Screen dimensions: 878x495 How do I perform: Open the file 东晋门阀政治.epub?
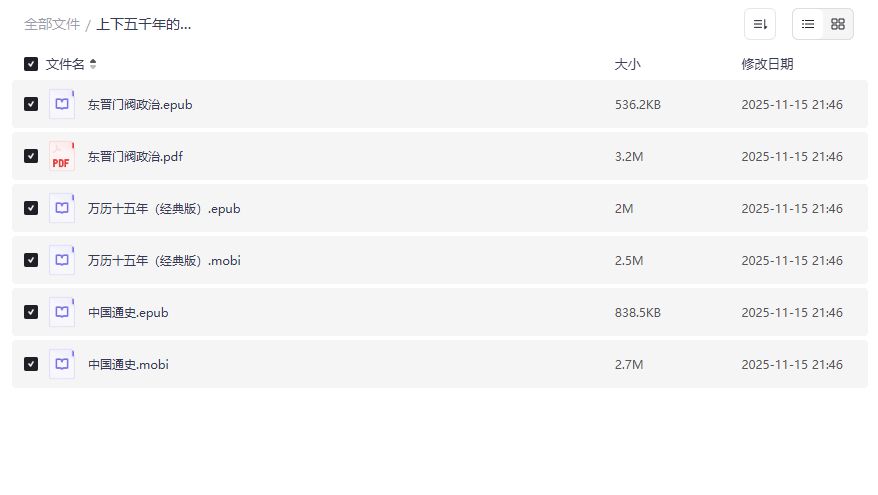click(140, 104)
